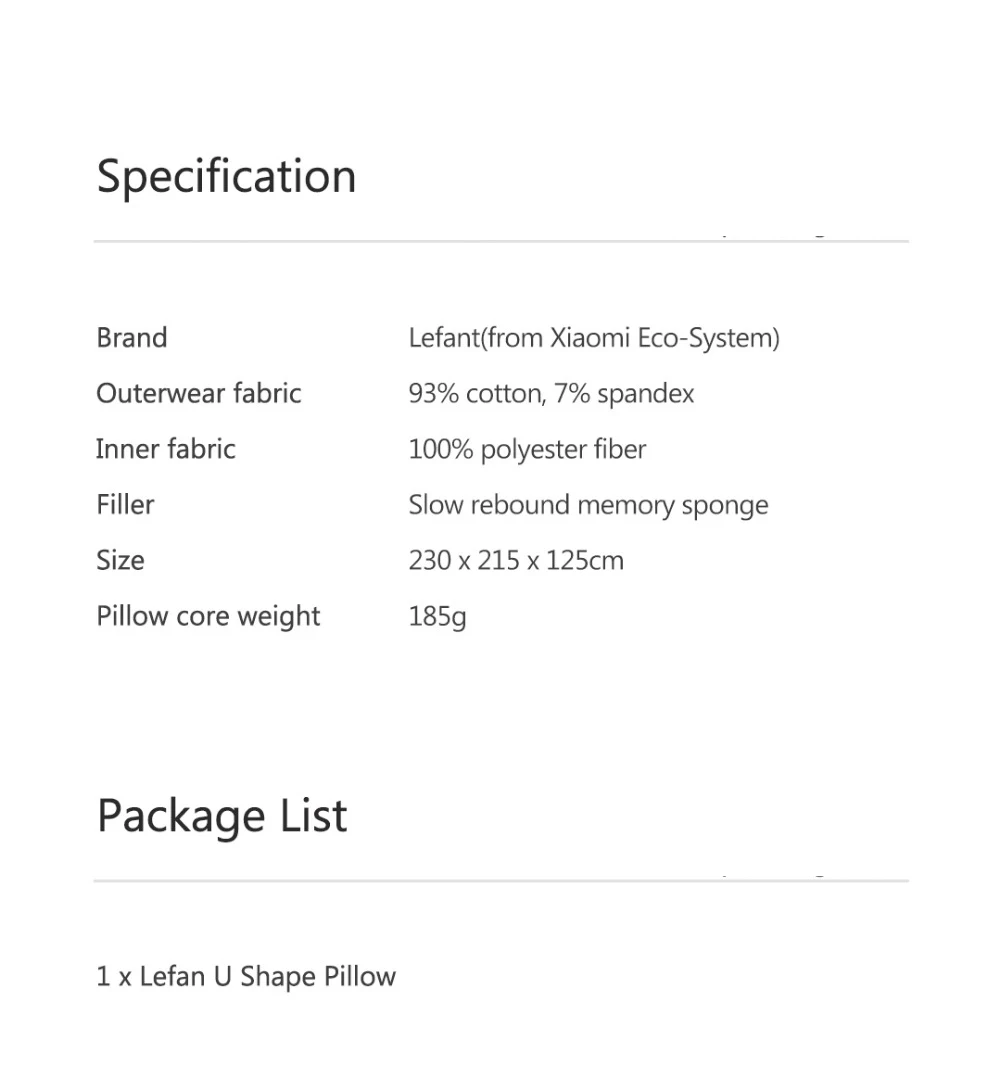Click the divider line under Package List
This screenshot has height=1069, width=1000.
(501, 880)
